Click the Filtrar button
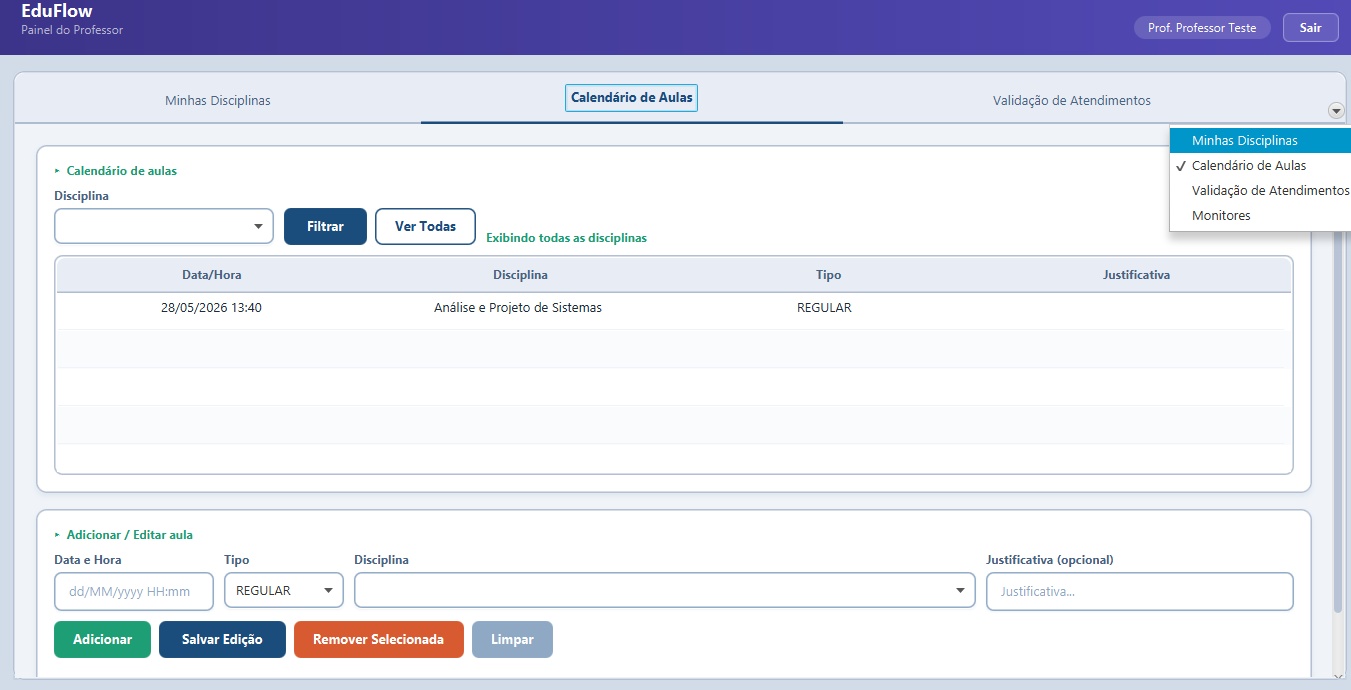 click(325, 226)
